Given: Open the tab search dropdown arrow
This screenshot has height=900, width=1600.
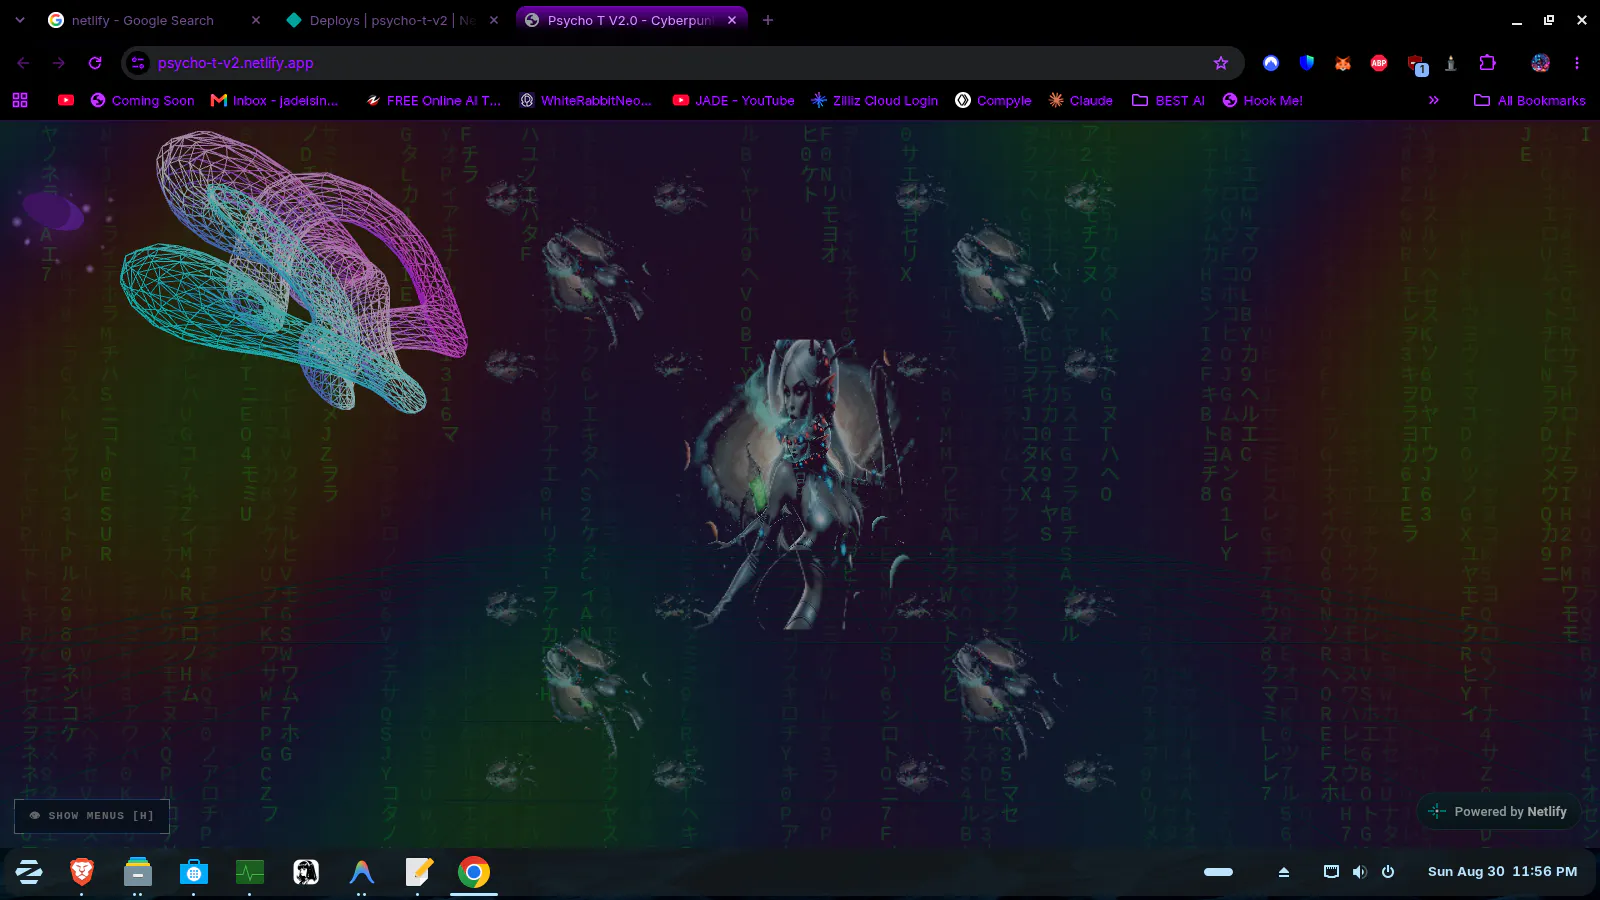Looking at the screenshot, I should pyautogui.click(x=20, y=20).
